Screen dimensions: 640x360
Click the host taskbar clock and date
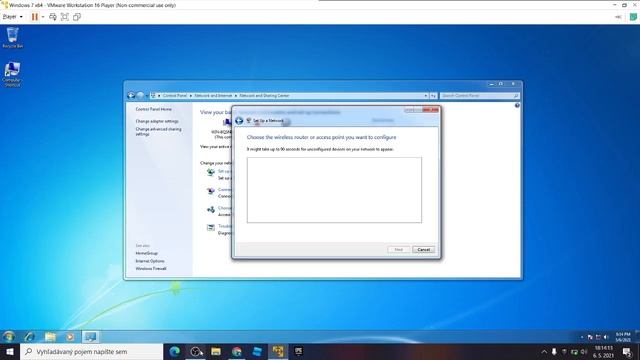click(604, 351)
